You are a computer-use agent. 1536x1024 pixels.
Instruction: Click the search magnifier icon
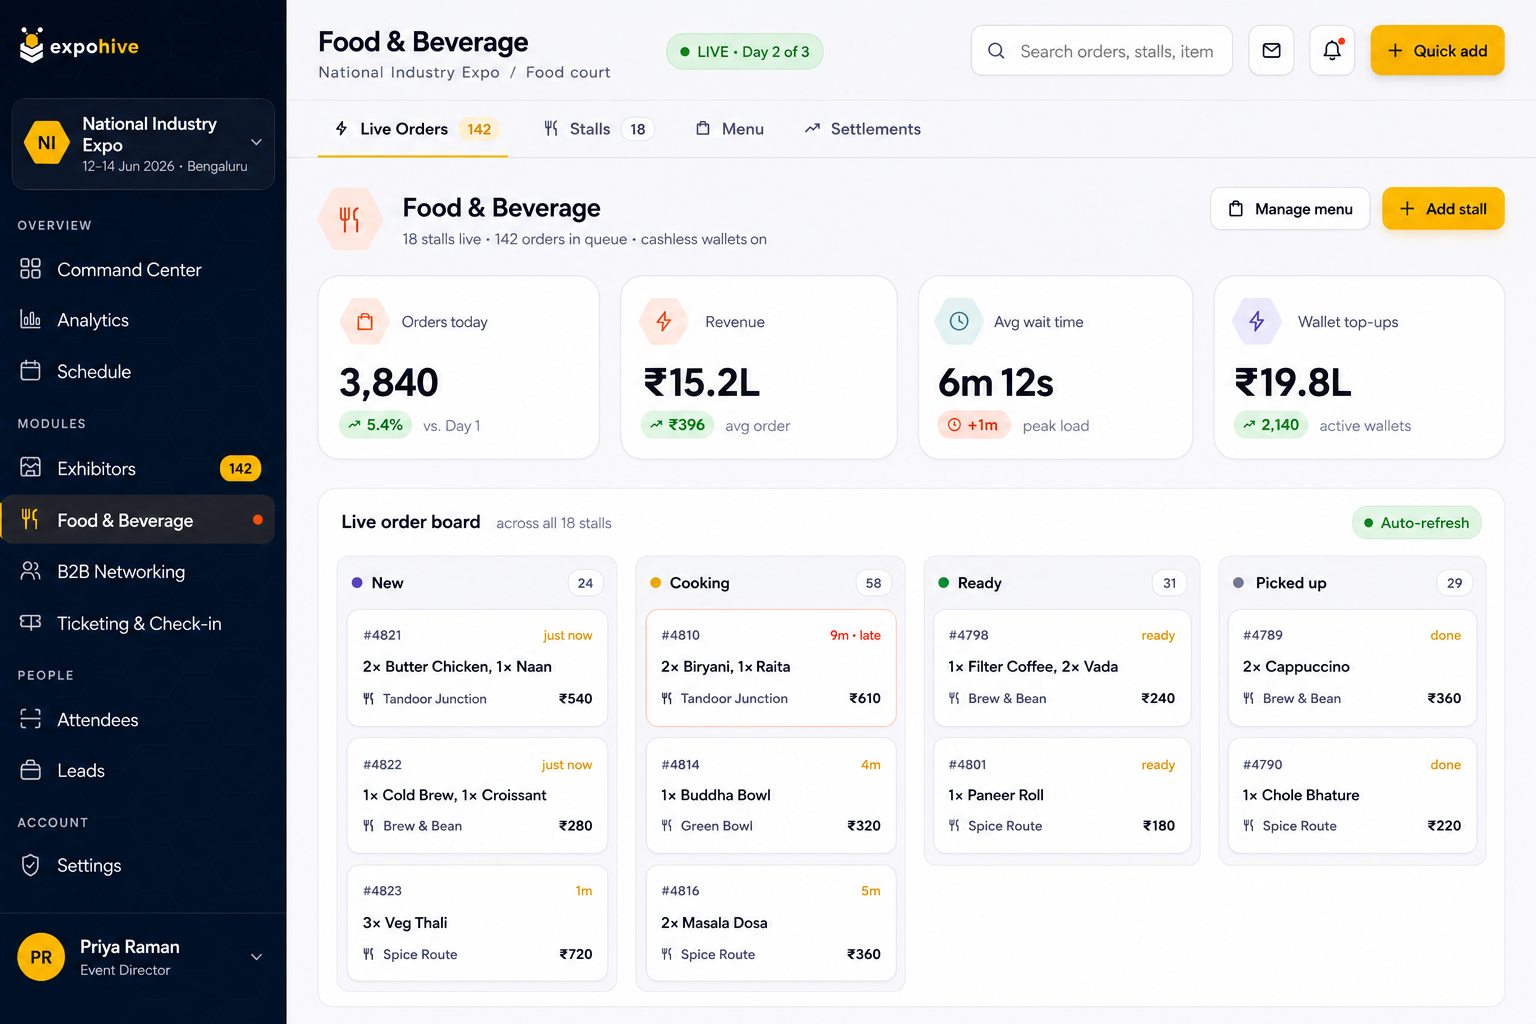(996, 51)
